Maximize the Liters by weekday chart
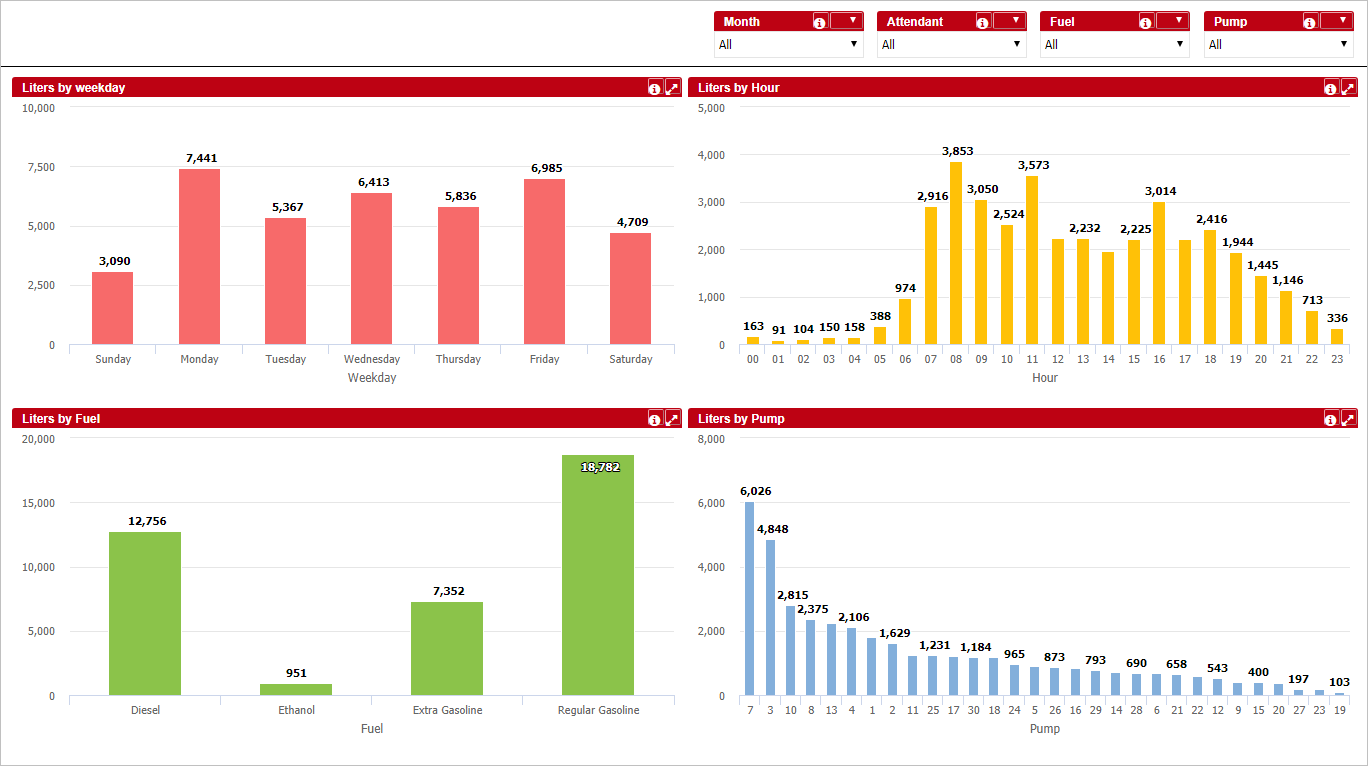The height and width of the screenshot is (766, 1368). pyautogui.click(x=673, y=88)
